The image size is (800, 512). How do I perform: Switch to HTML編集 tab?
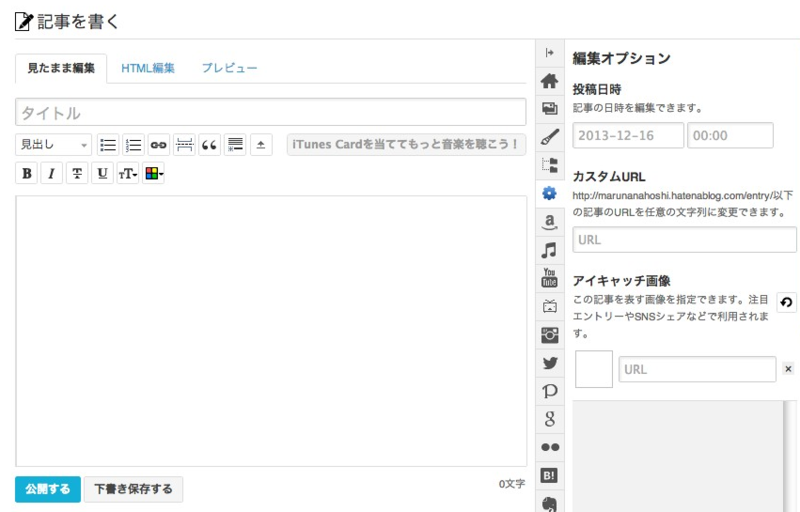point(148,68)
